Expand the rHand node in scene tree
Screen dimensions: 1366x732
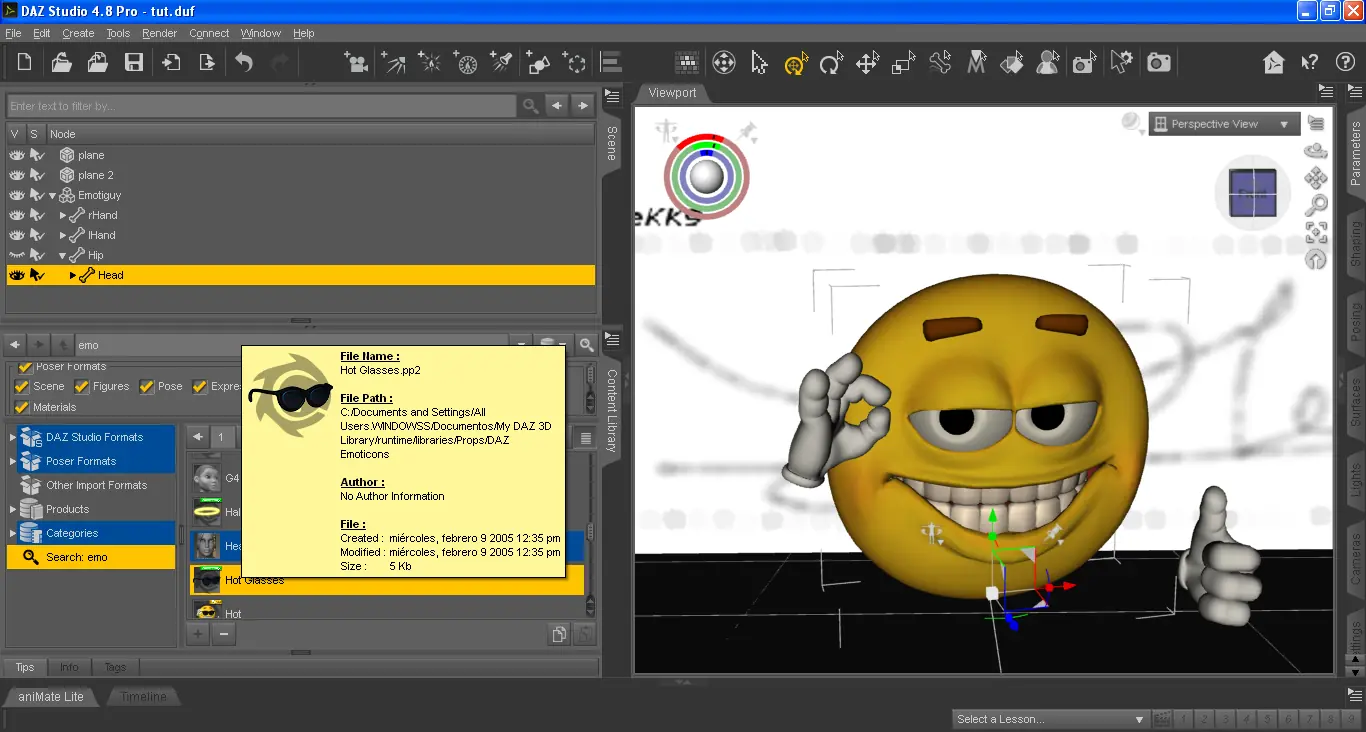tap(63, 215)
